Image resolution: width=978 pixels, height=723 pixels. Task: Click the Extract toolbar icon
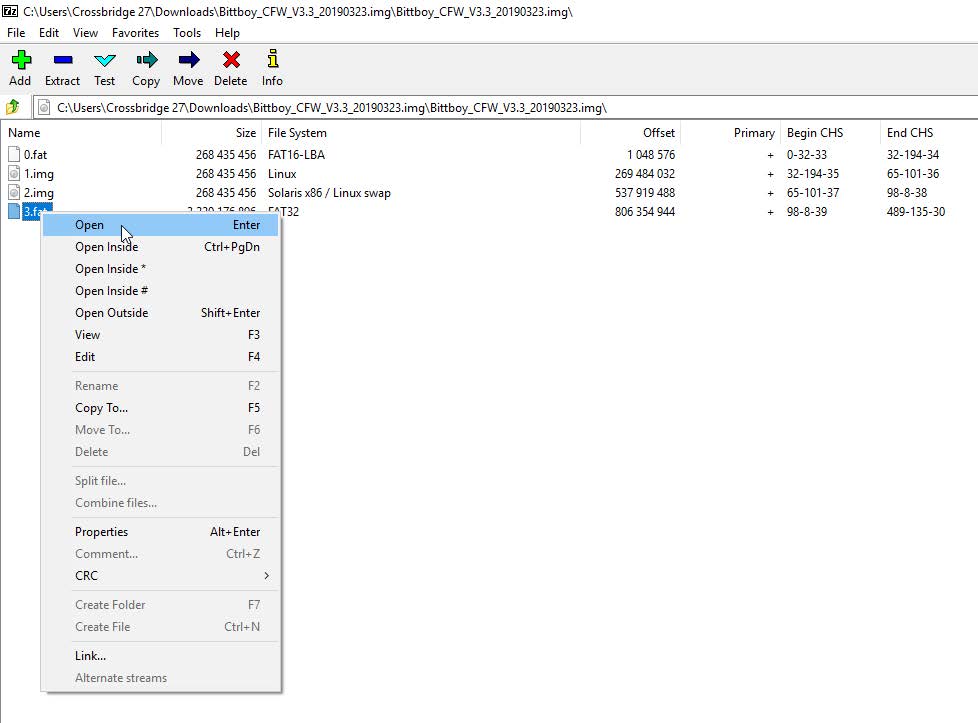63,60
